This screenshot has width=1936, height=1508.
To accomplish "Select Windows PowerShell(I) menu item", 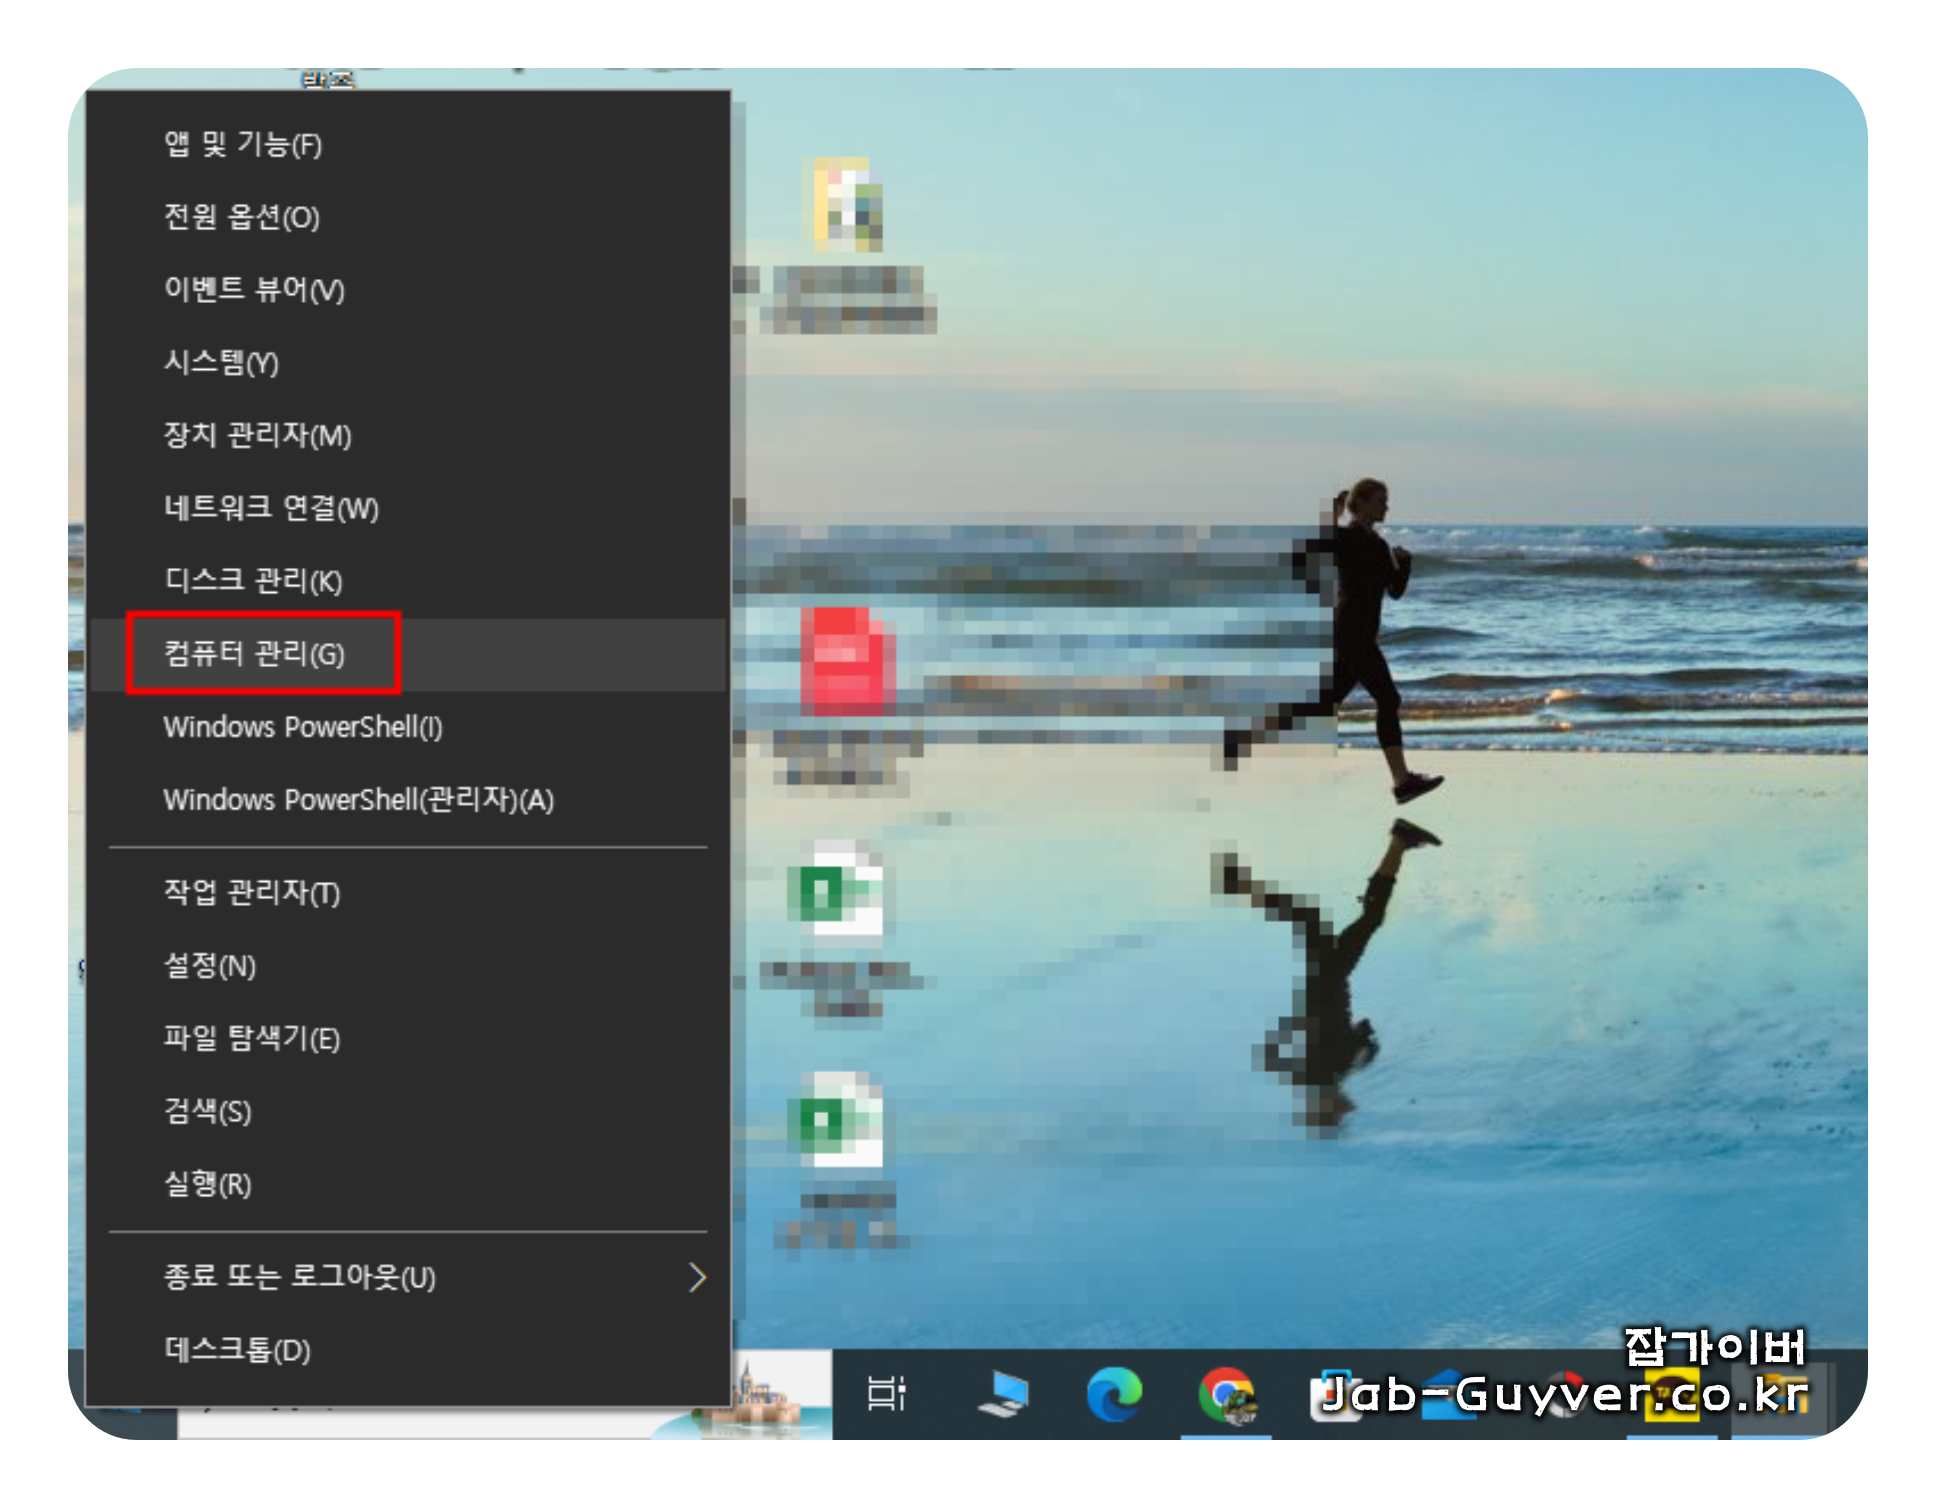I will pyautogui.click(x=302, y=727).
